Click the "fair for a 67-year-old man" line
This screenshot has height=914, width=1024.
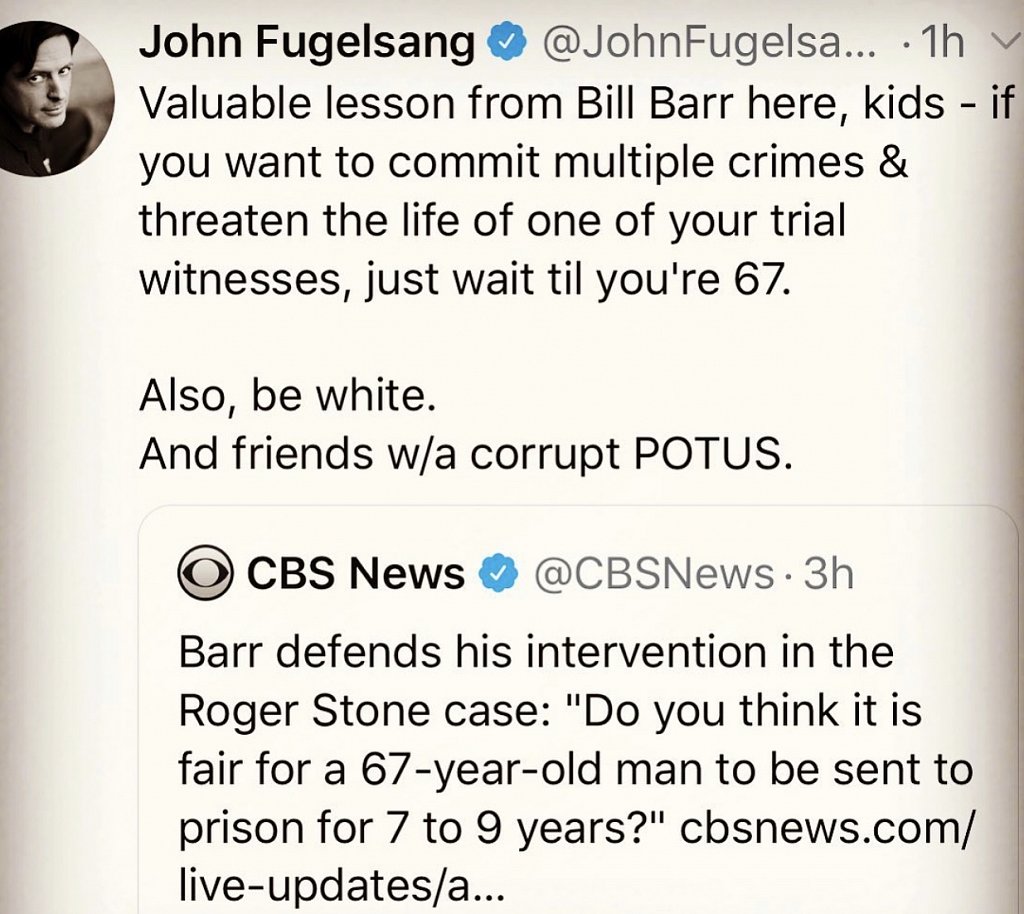click(x=575, y=771)
